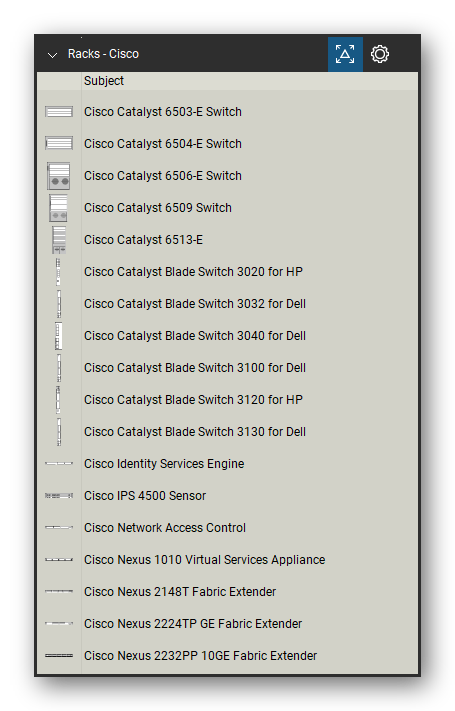This screenshot has width=455, height=711.
Task: Select the Blade Switch 3032 for Dell icon
Action: tap(59, 304)
